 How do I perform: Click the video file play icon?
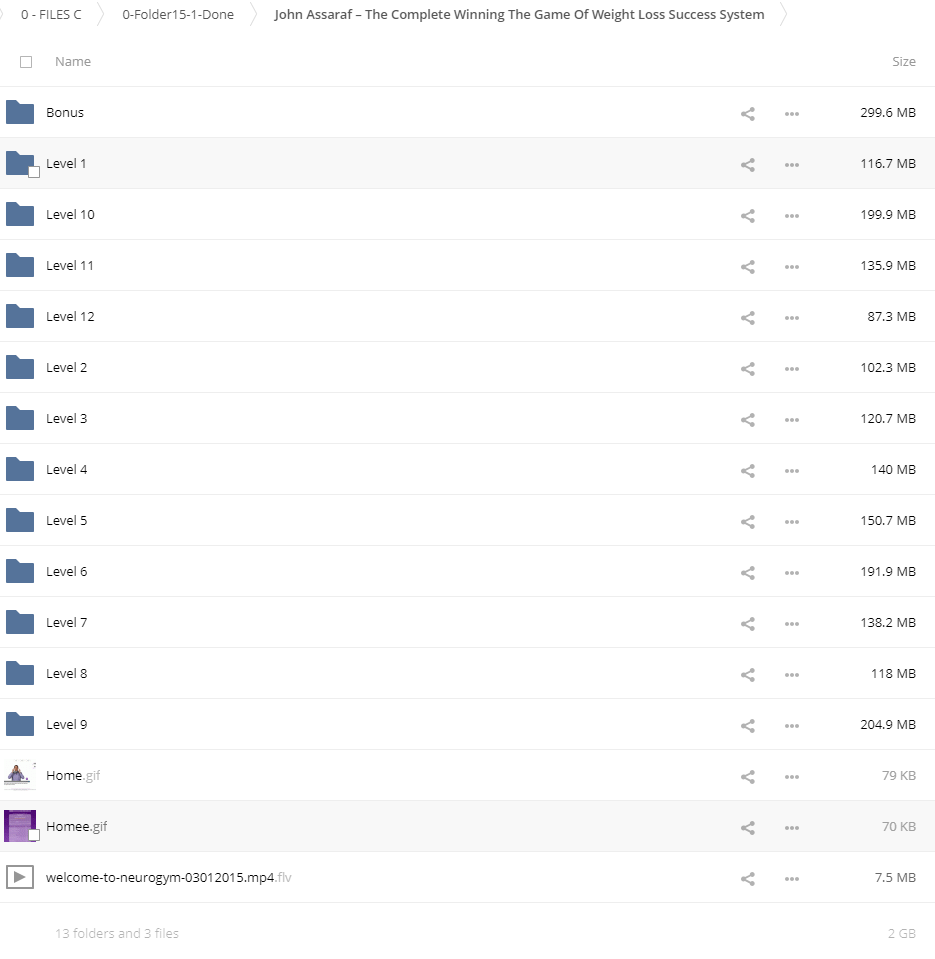[20, 878]
